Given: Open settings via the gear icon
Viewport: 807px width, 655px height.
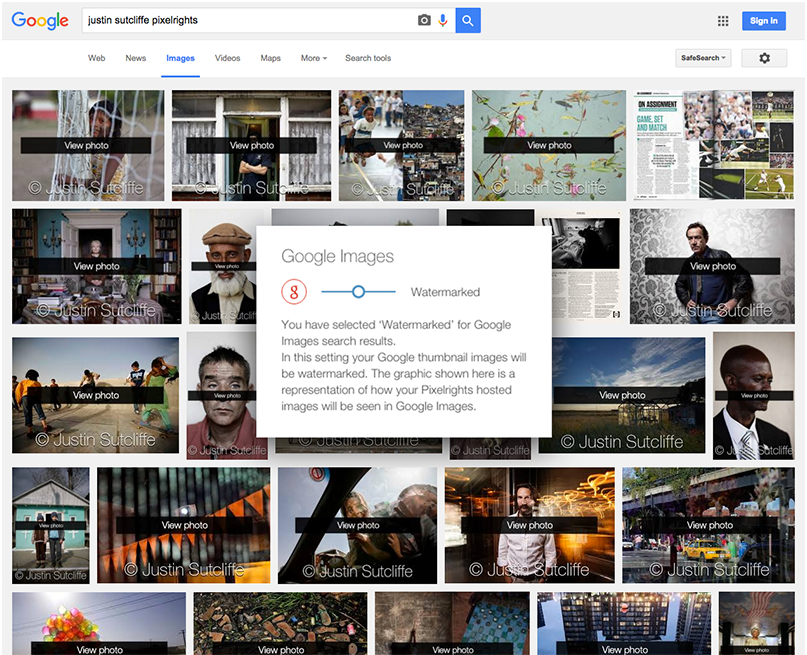Looking at the screenshot, I should click(x=764, y=58).
